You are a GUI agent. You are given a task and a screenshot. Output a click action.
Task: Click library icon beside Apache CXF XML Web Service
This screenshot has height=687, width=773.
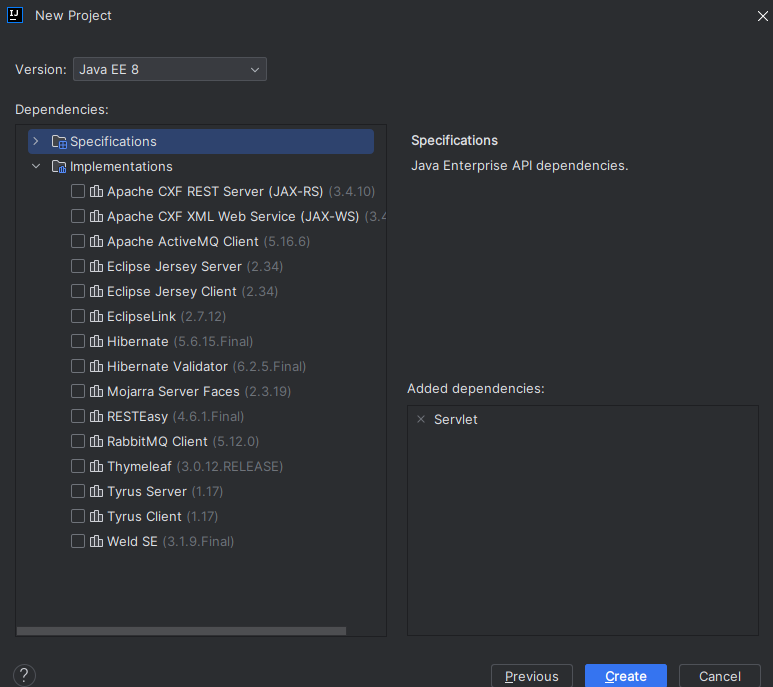97,216
